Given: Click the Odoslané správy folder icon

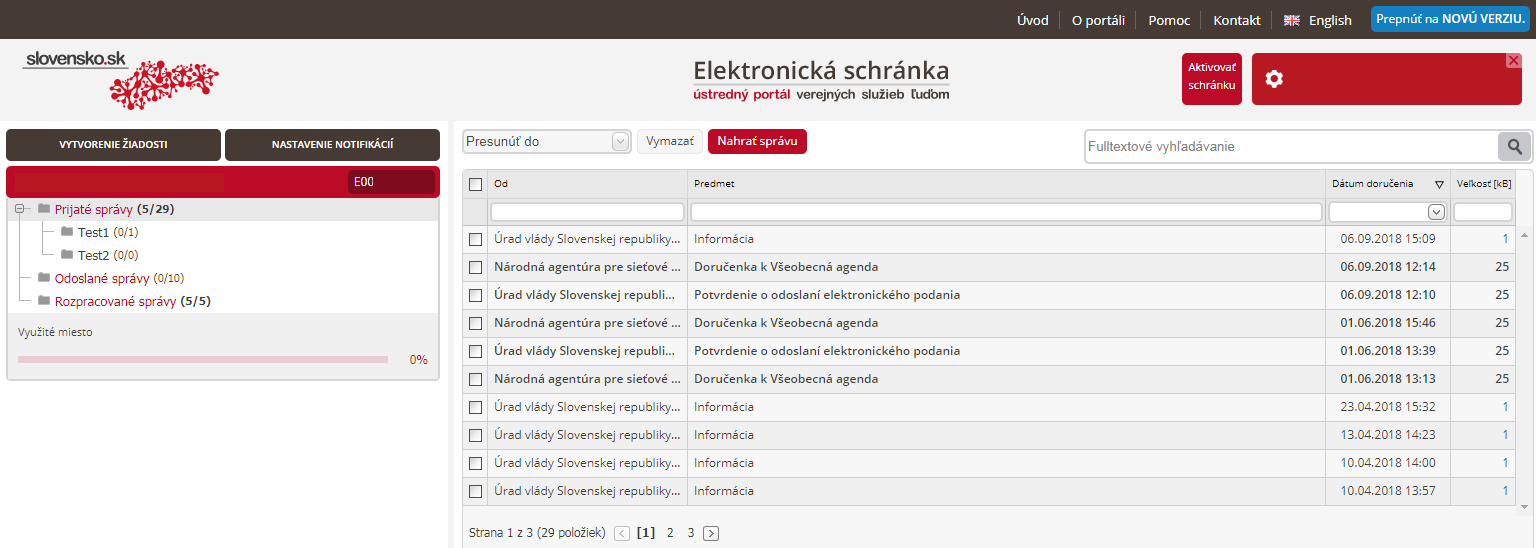Looking at the screenshot, I should 44,278.
